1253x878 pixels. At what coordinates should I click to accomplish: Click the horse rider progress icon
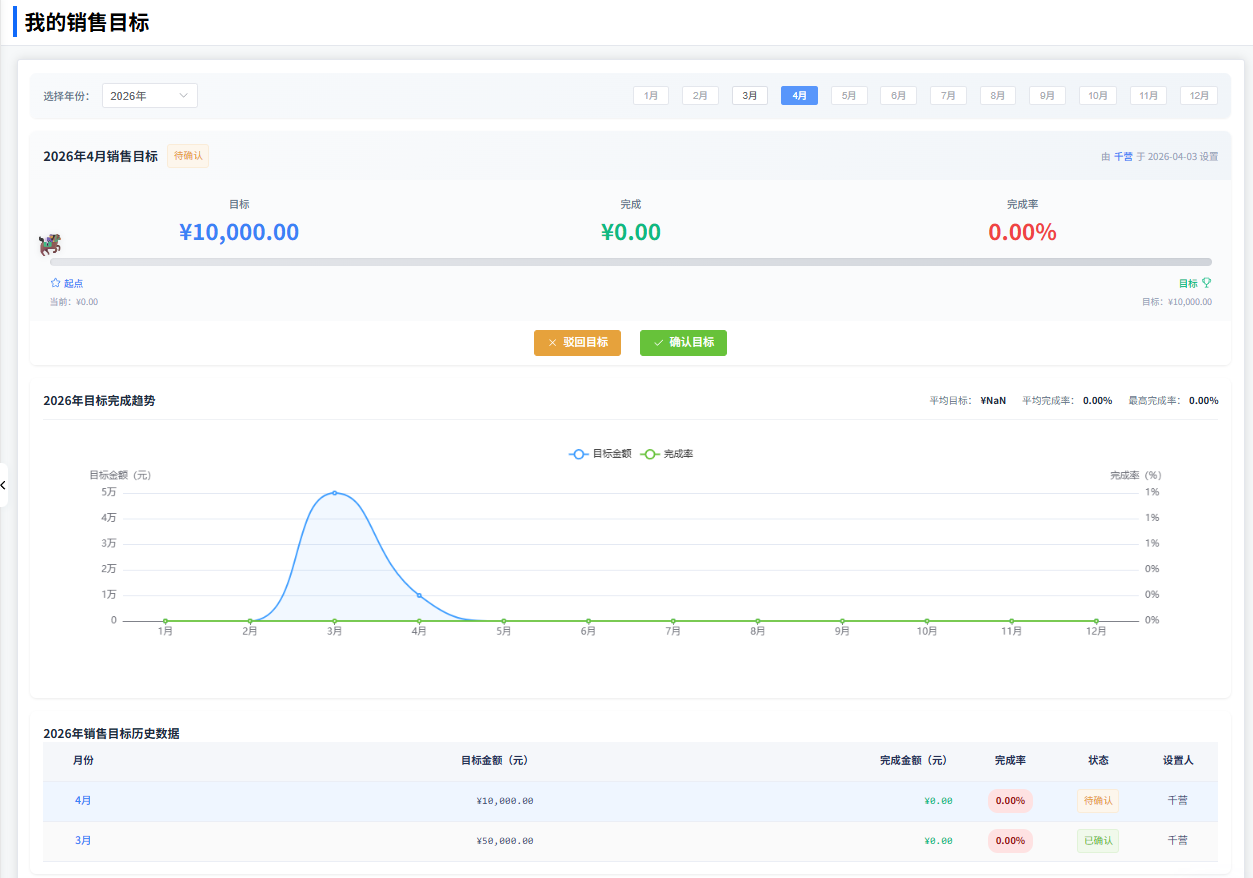point(50,245)
